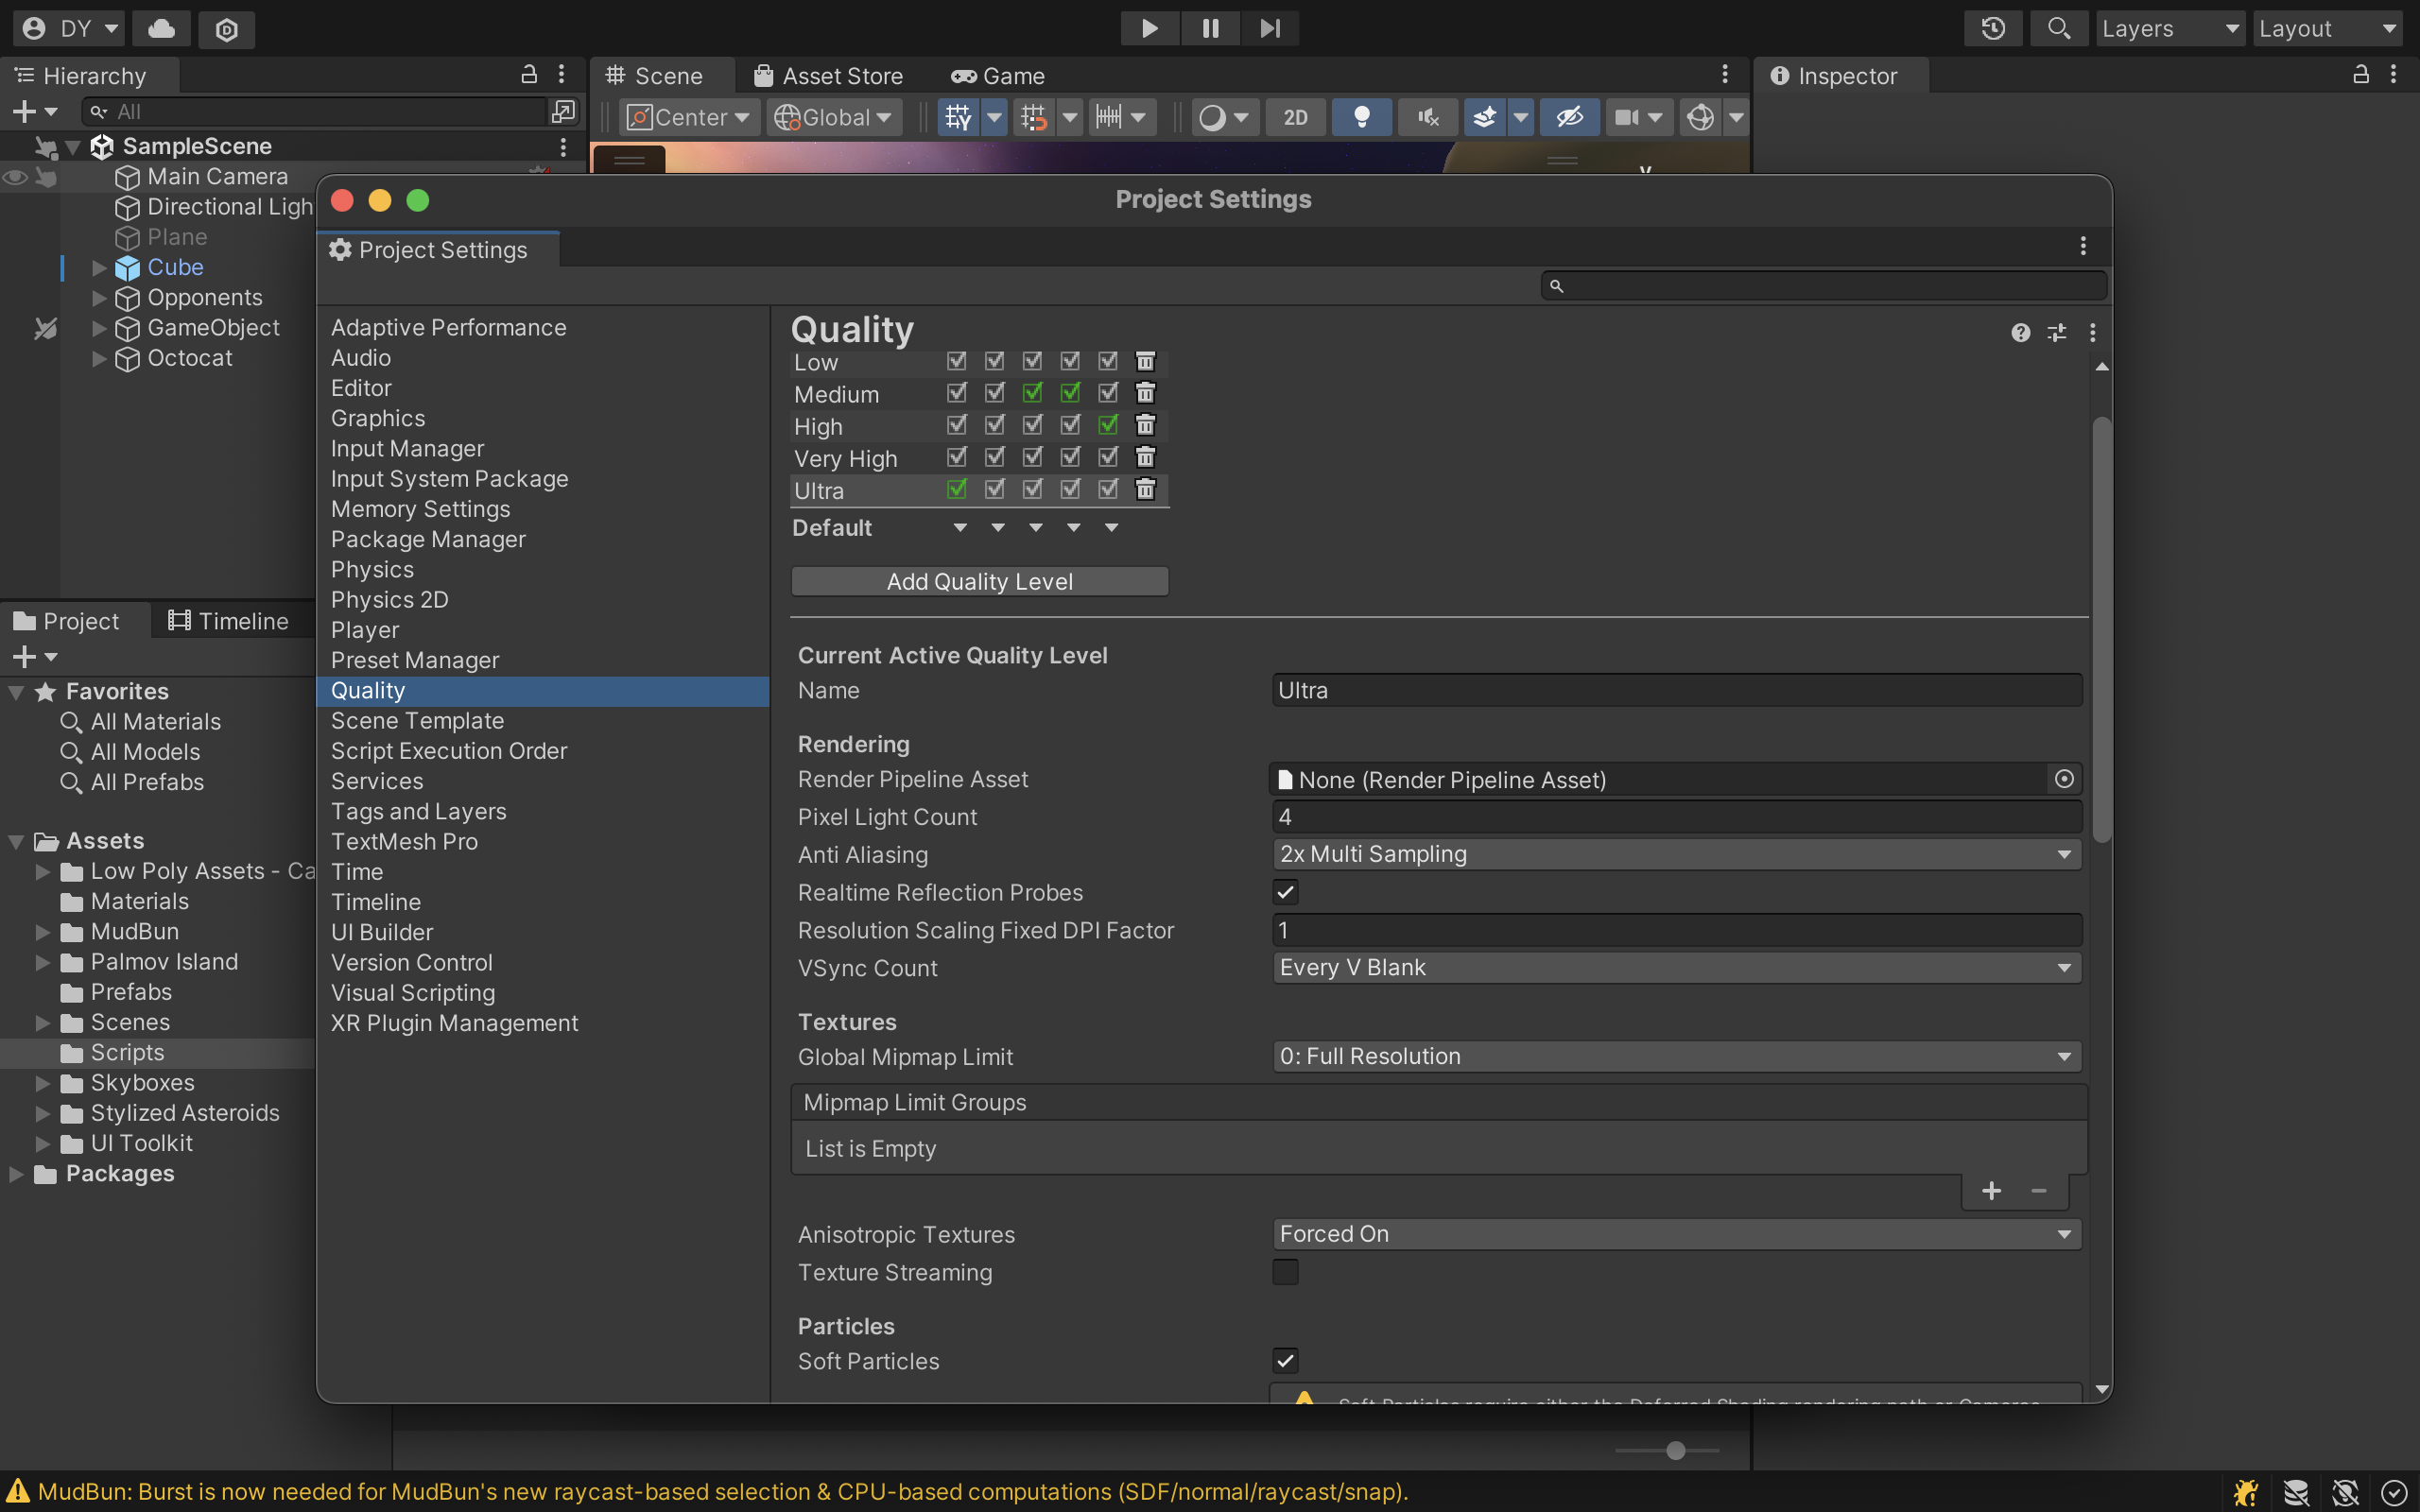Click Add Quality Level button
2420x1512 pixels.
click(x=979, y=581)
